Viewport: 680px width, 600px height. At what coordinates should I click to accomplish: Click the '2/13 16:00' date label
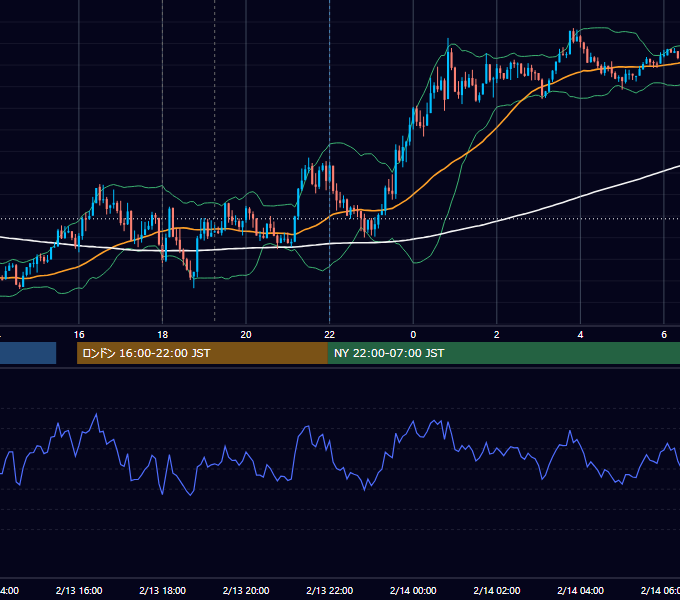tap(79, 590)
